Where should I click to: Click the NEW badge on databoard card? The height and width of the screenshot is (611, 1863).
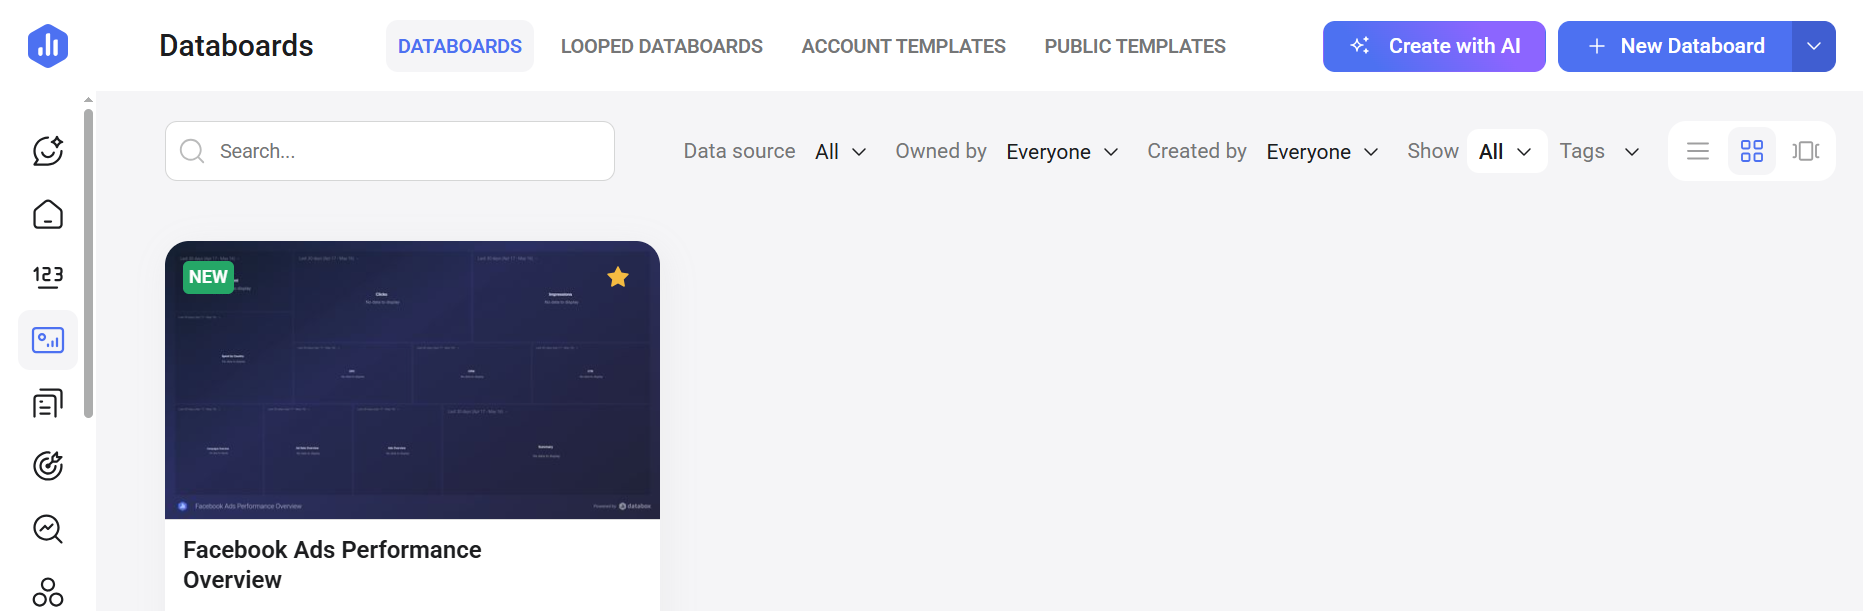[x=208, y=277]
